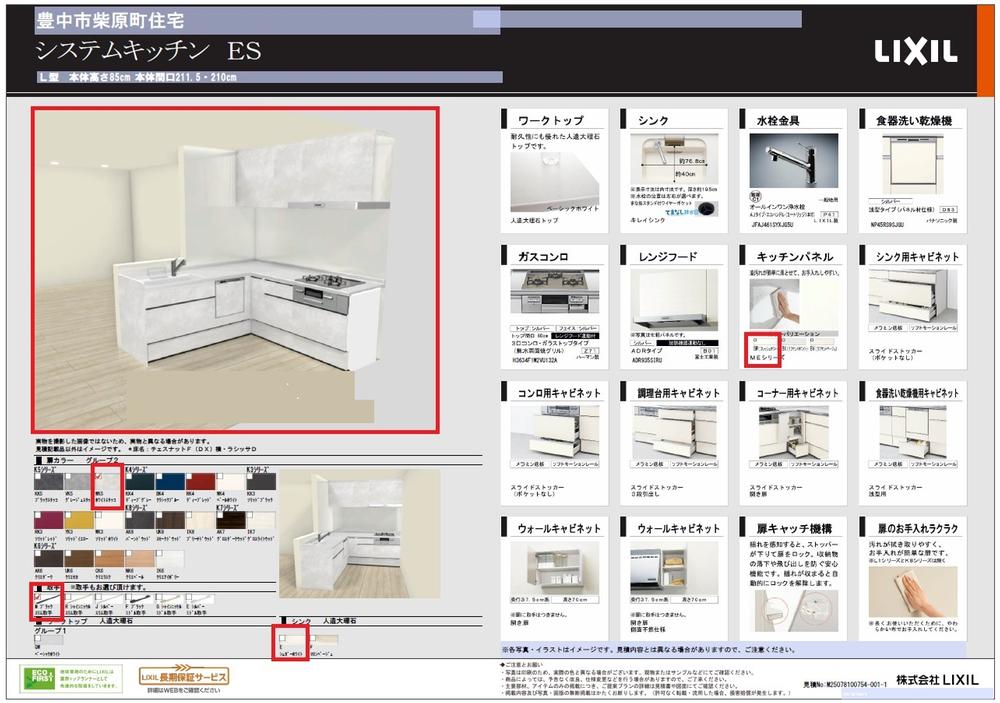Click the large L-shaped kitchen rendering
This screenshot has height=703, width=1000.
click(x=235, y=269)
